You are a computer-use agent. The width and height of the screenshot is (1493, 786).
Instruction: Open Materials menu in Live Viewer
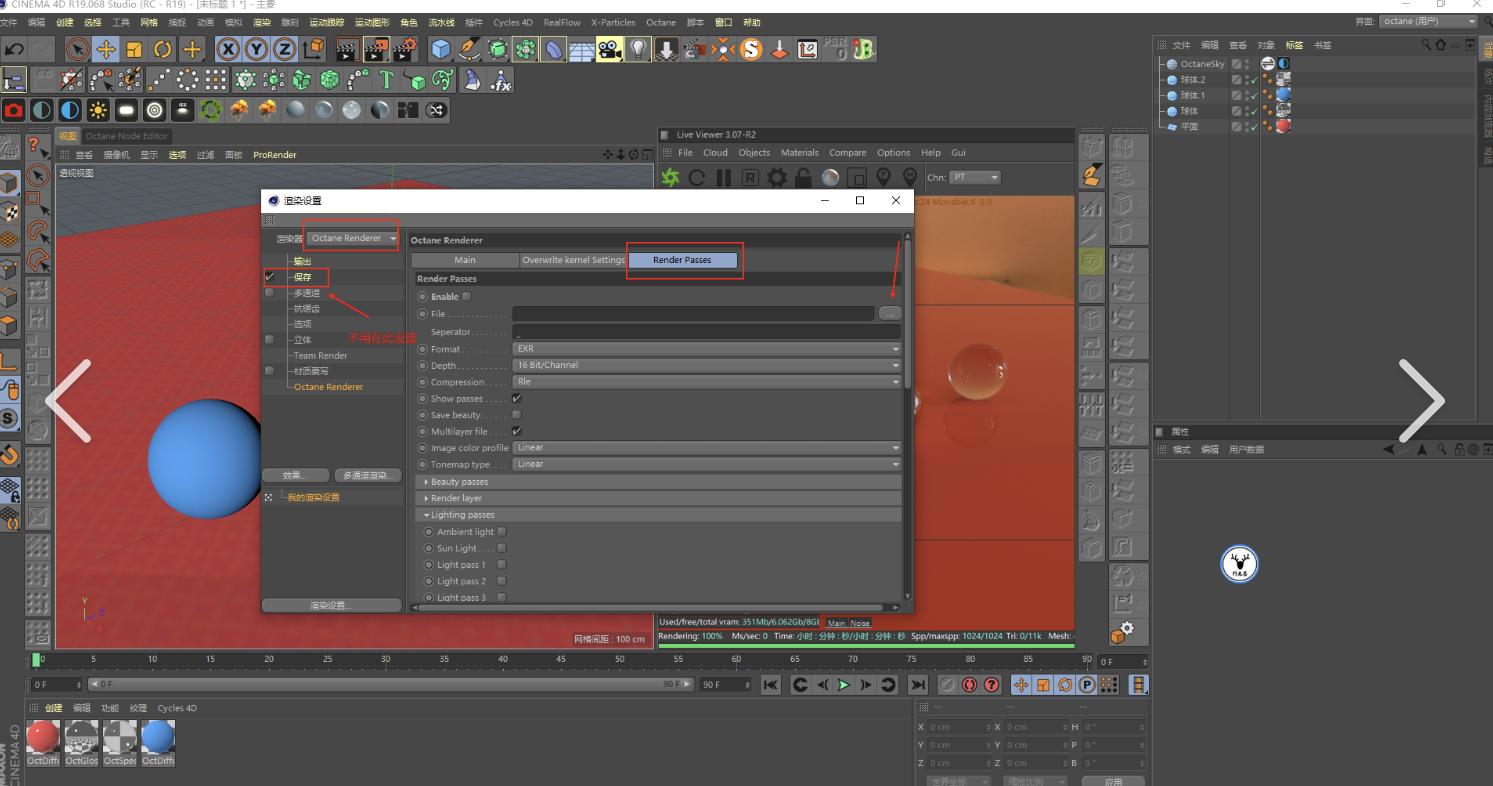point(799,153)
